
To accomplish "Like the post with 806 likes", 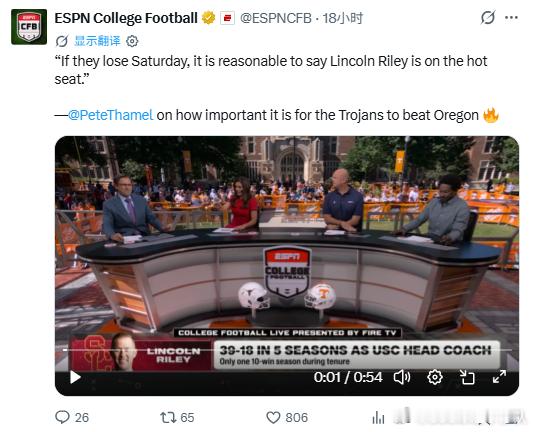I will [287, 417].
